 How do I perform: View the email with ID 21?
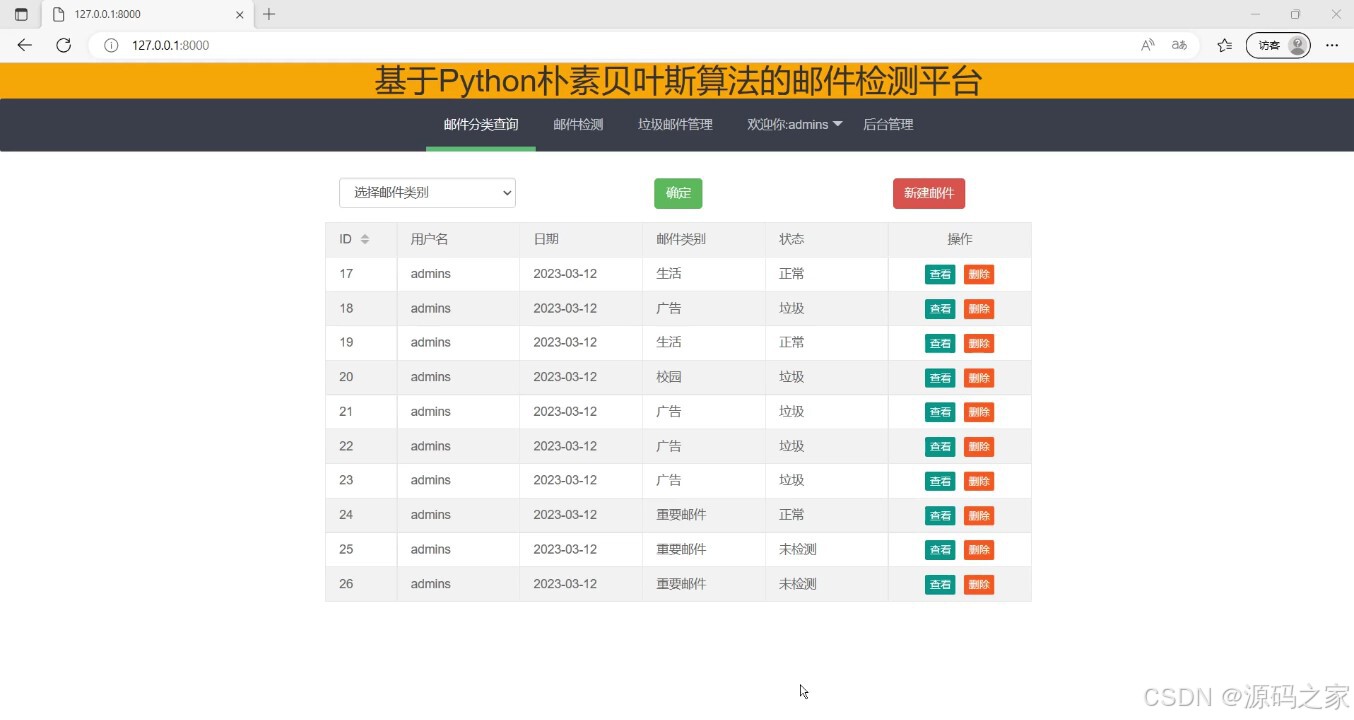click(940, 412)
